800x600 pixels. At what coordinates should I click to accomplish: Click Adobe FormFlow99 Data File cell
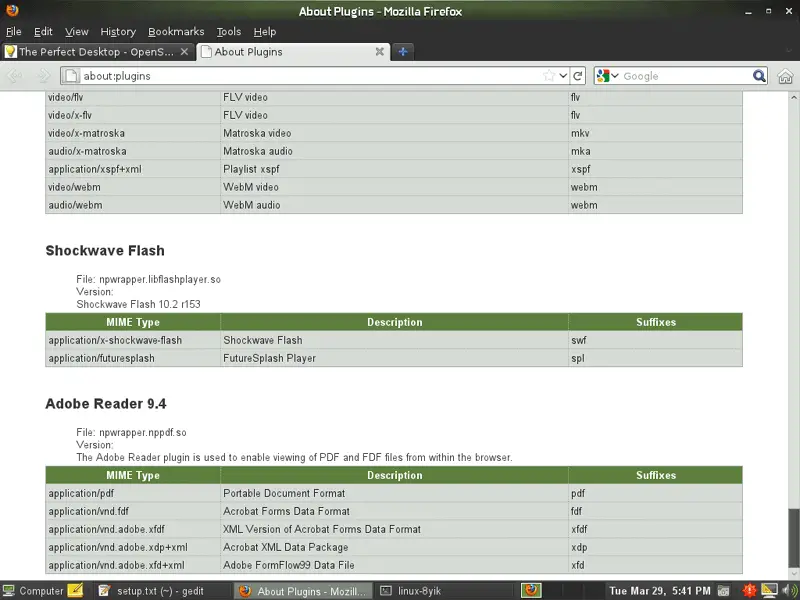(x=394, y=565)
